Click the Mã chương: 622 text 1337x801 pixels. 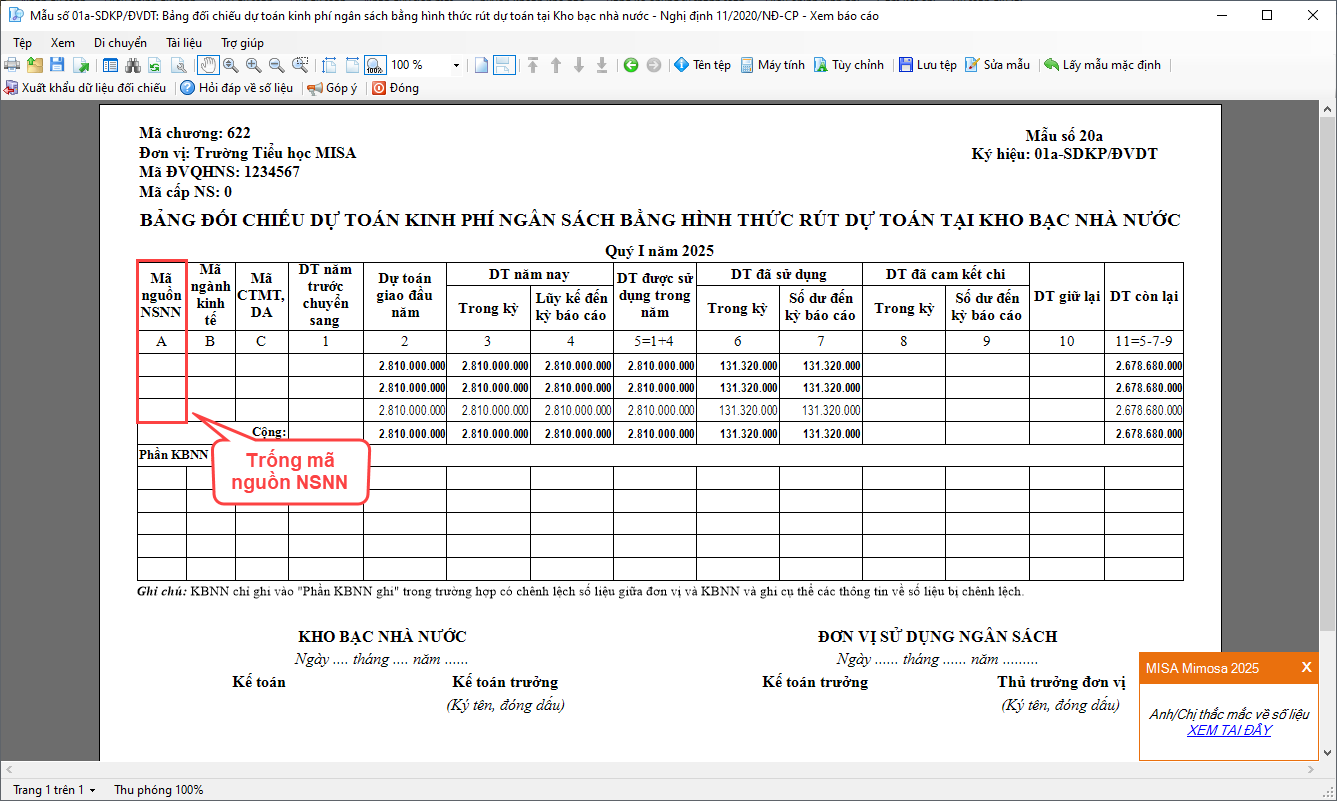pos(195,133)
